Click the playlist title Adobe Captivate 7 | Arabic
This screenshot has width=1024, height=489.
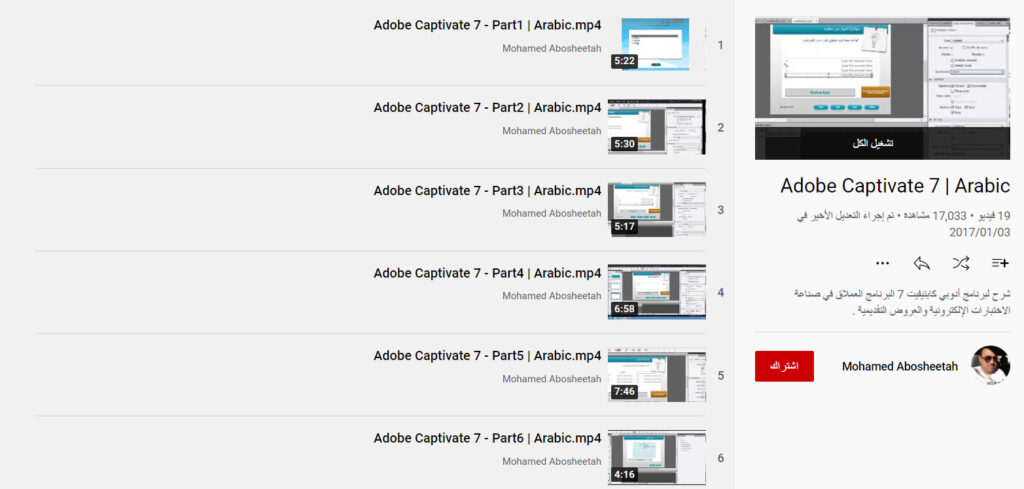895,185
